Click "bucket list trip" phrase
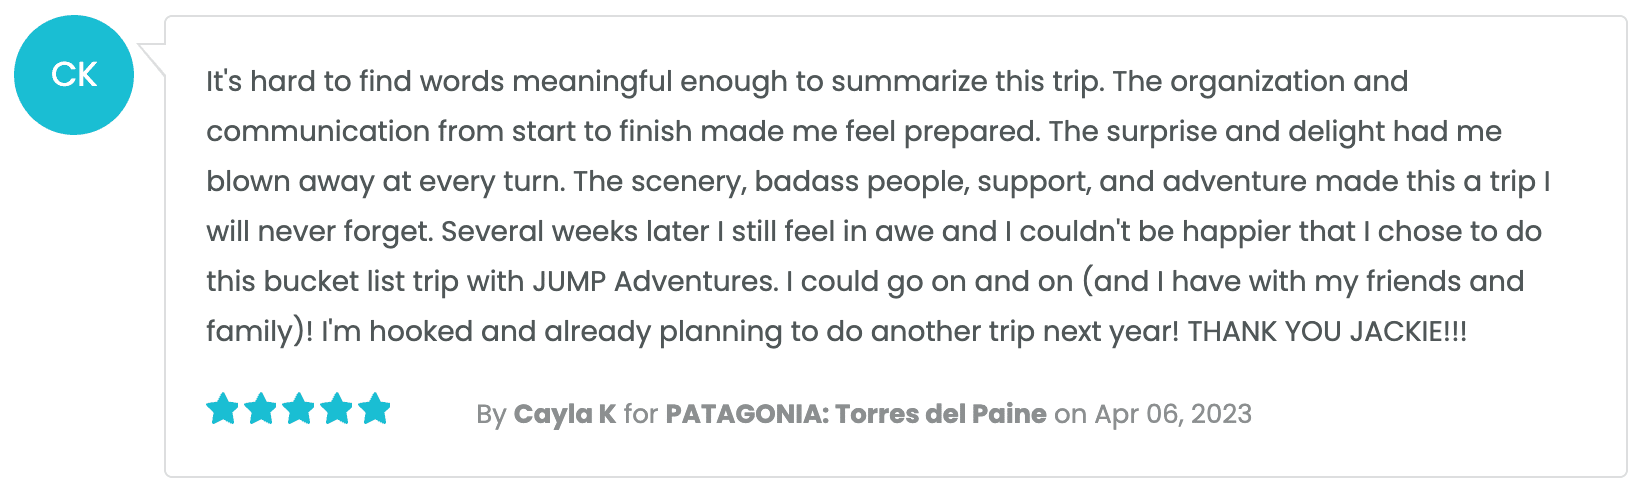The image size is (1650, 498). point(361,281)
